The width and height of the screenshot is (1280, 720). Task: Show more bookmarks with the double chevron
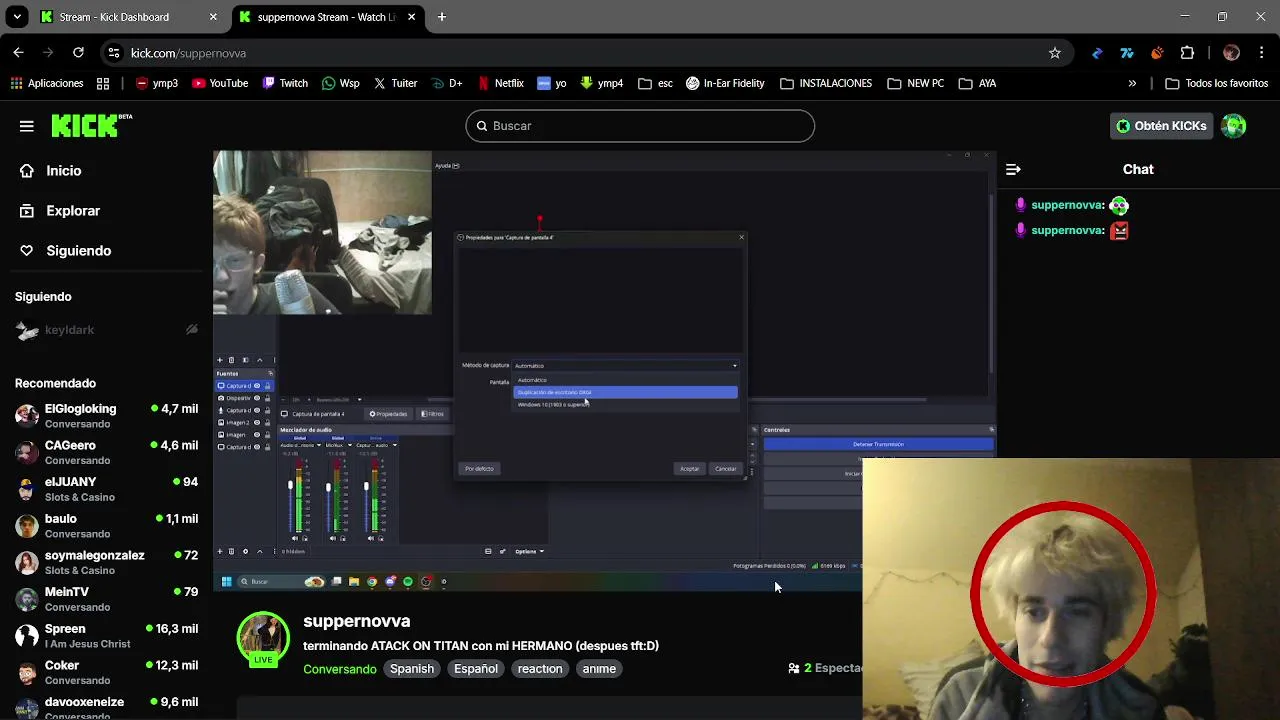1132,83
